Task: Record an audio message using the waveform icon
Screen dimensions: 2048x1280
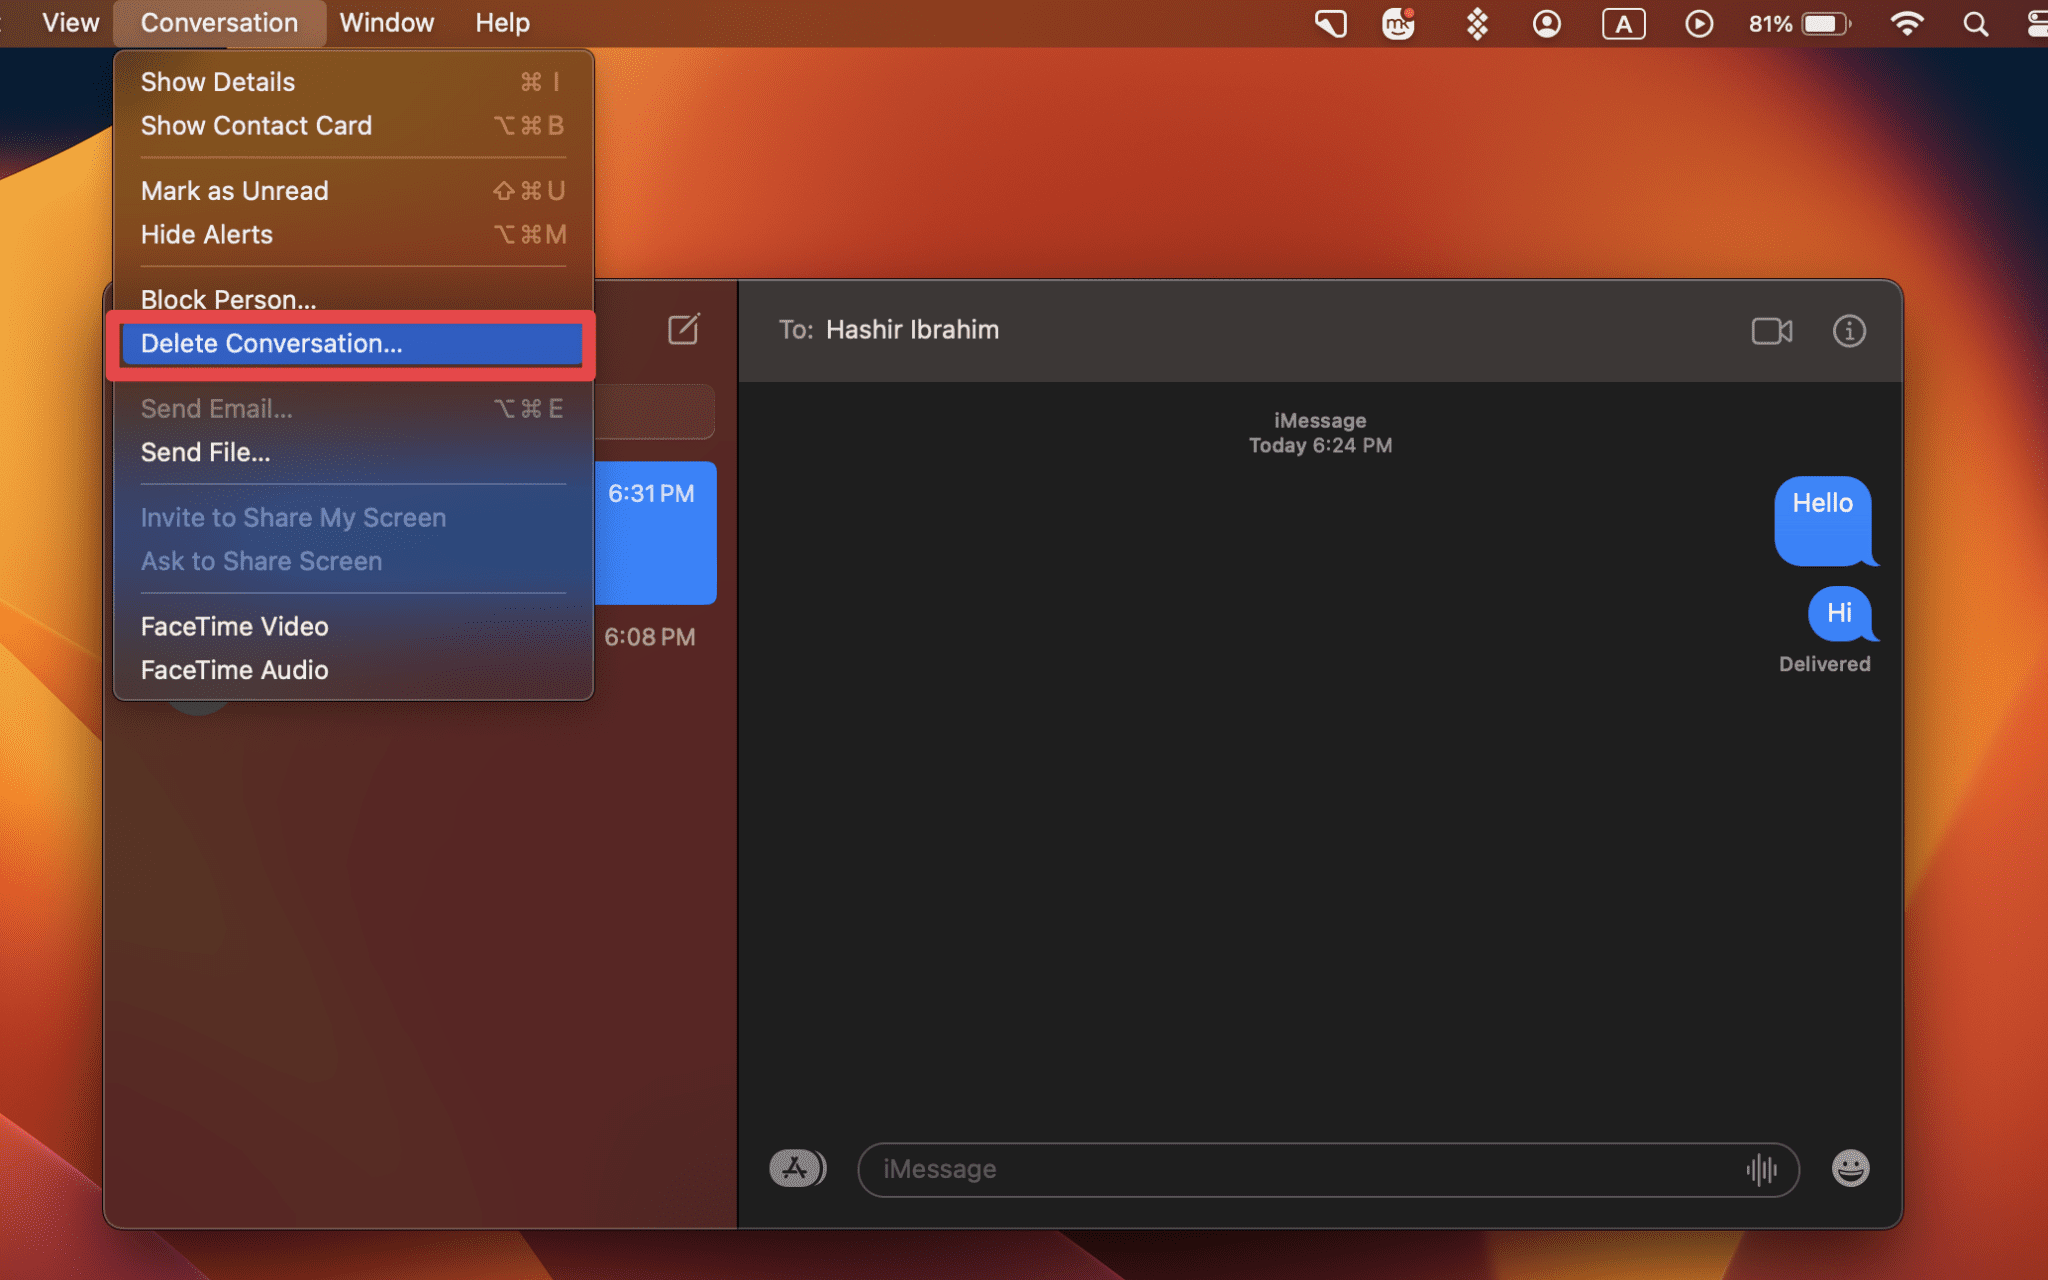Action: (x=1764, y=1169)
